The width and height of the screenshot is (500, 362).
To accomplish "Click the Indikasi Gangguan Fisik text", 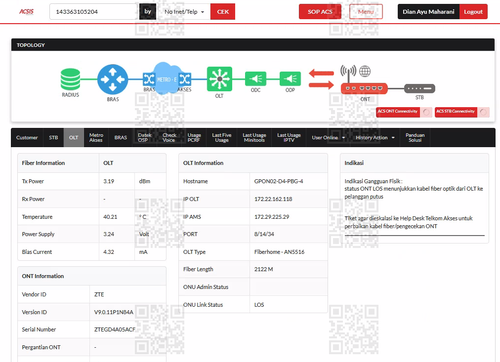I will [373, 181].
